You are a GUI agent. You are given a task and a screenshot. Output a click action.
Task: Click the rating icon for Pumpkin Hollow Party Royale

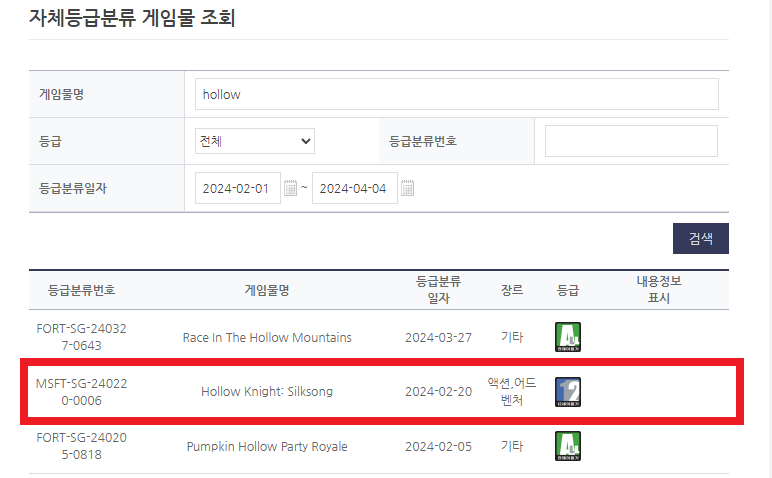pyautogui.click(x=567, y=446)
